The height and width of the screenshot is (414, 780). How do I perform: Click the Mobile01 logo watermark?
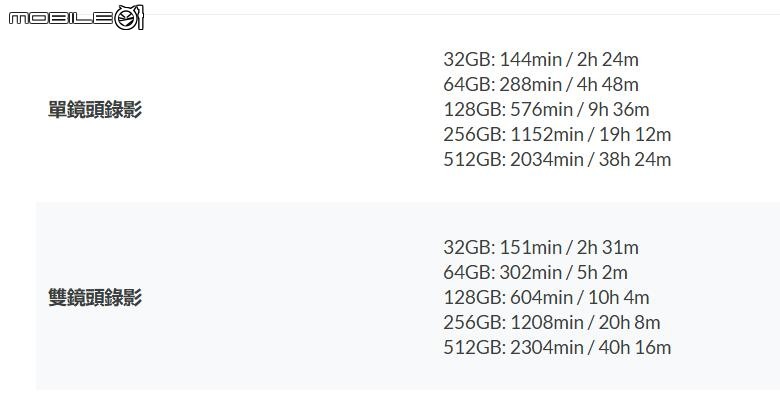click(x=76, y=18)
